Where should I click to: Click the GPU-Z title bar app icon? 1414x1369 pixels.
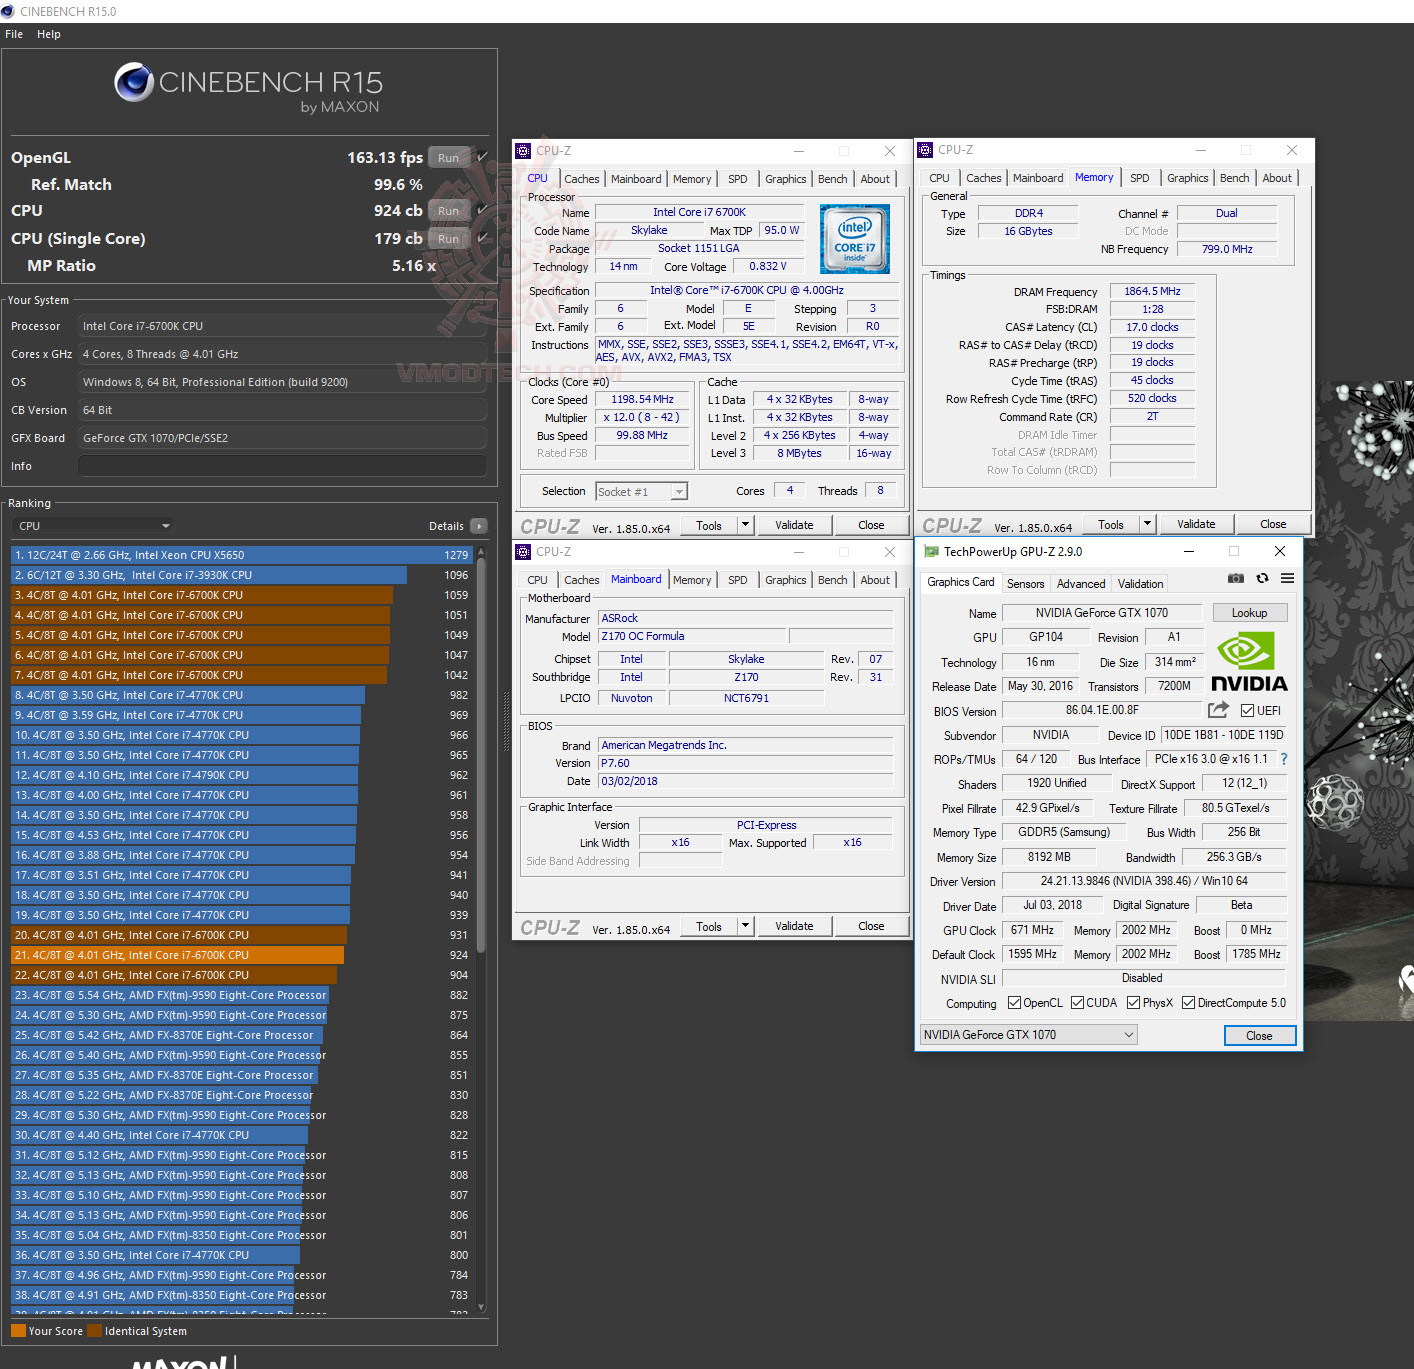(x=931, y=551)
